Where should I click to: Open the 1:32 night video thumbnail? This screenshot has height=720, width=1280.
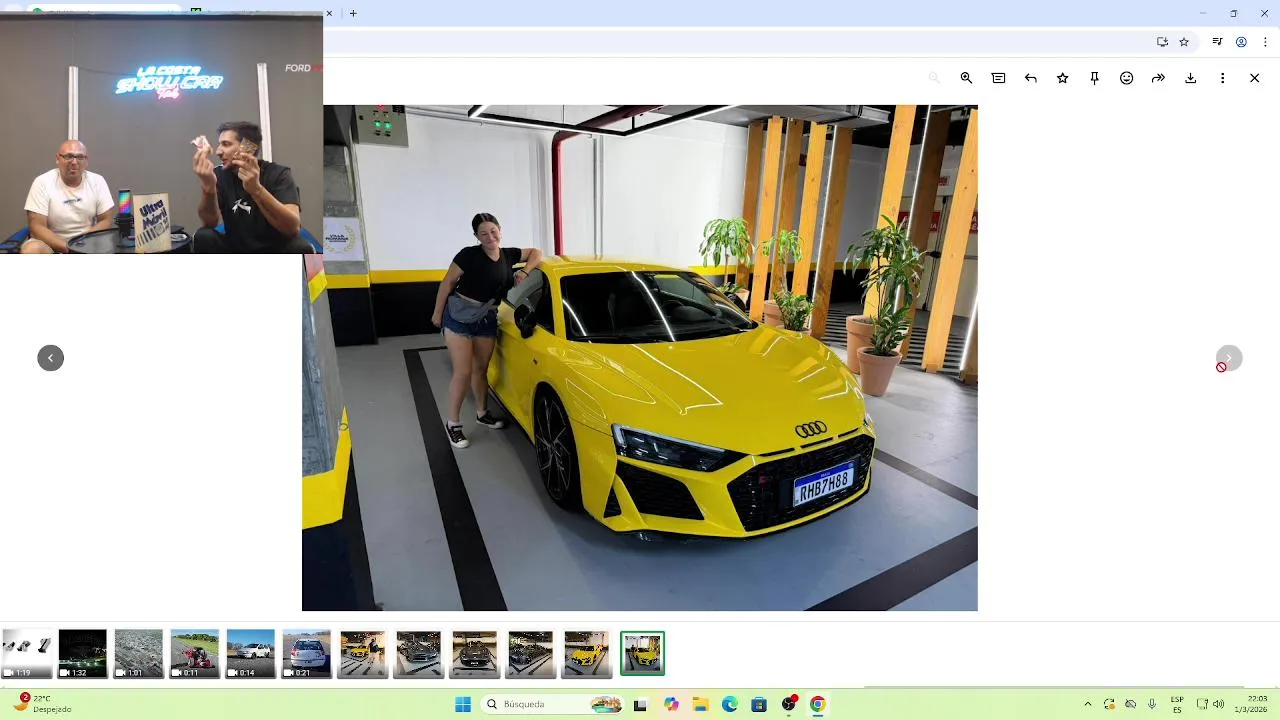point(82,654)
